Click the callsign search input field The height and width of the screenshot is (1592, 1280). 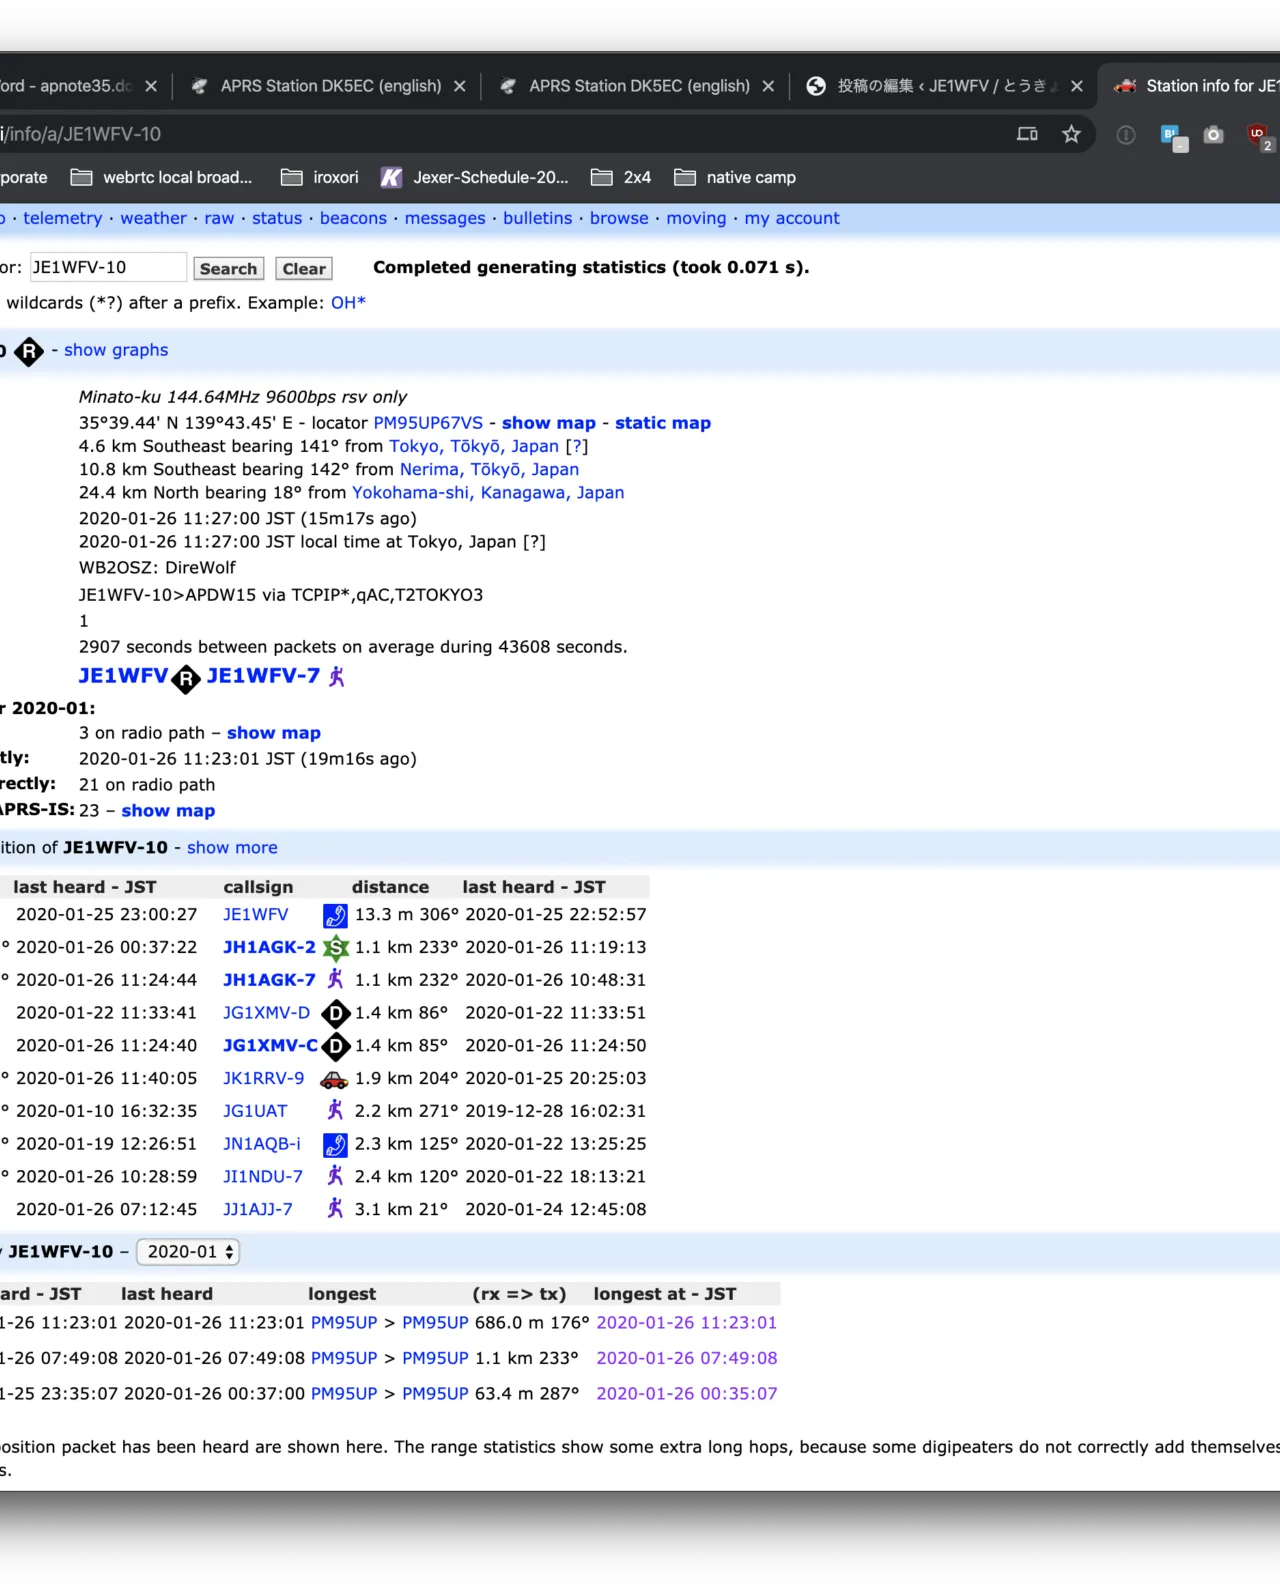tap(107, 267)
